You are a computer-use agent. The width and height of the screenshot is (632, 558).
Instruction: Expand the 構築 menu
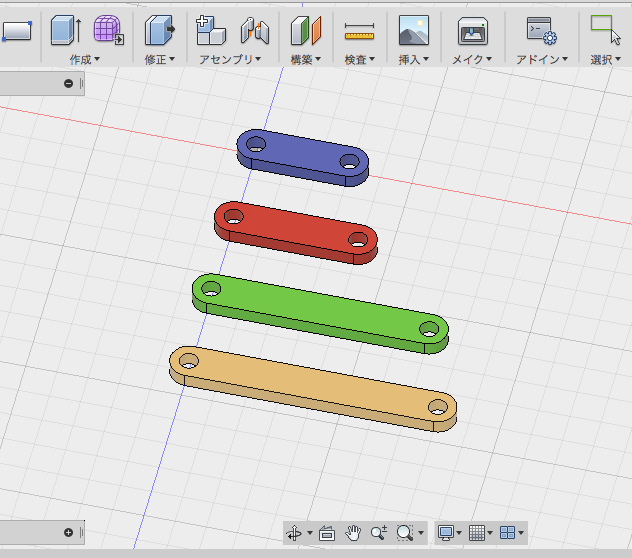306,60
